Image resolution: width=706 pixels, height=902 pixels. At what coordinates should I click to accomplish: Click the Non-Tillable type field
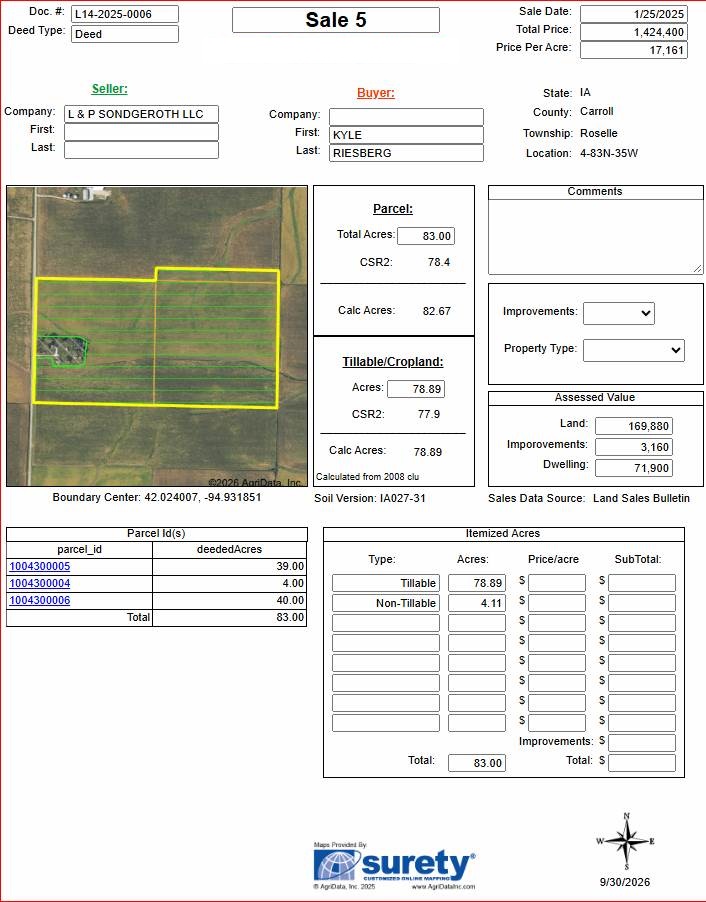point(386,603)
